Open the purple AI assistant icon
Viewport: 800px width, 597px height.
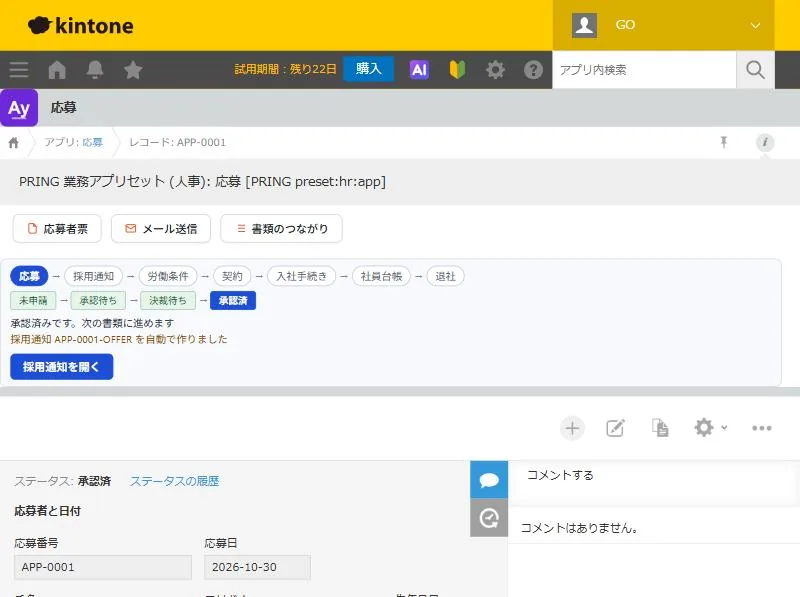coord(419,69)
